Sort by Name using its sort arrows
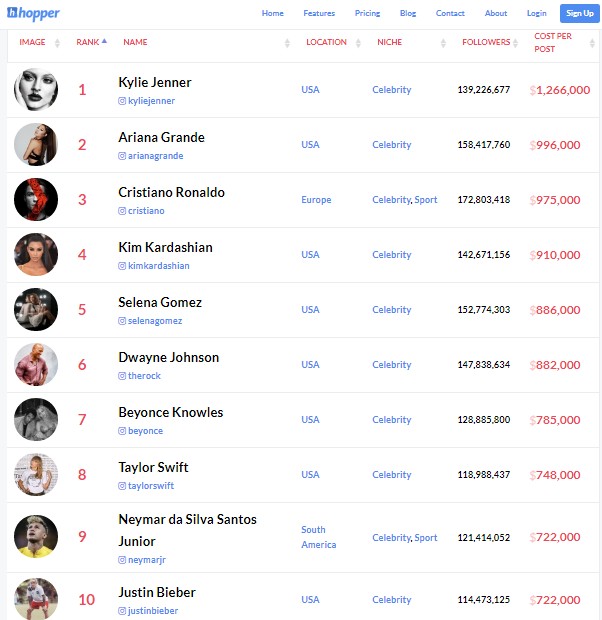The width and height of the screenshot is (602, 620). coord(288,43)
